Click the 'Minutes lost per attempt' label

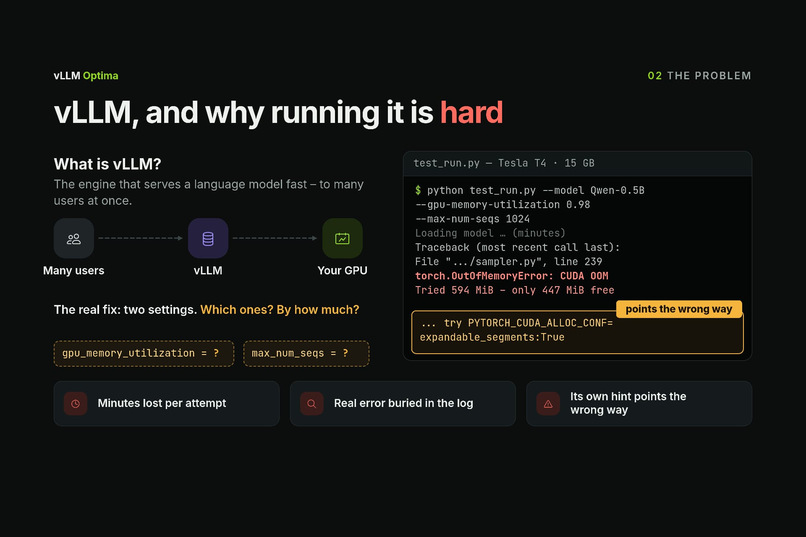[162, 403]
